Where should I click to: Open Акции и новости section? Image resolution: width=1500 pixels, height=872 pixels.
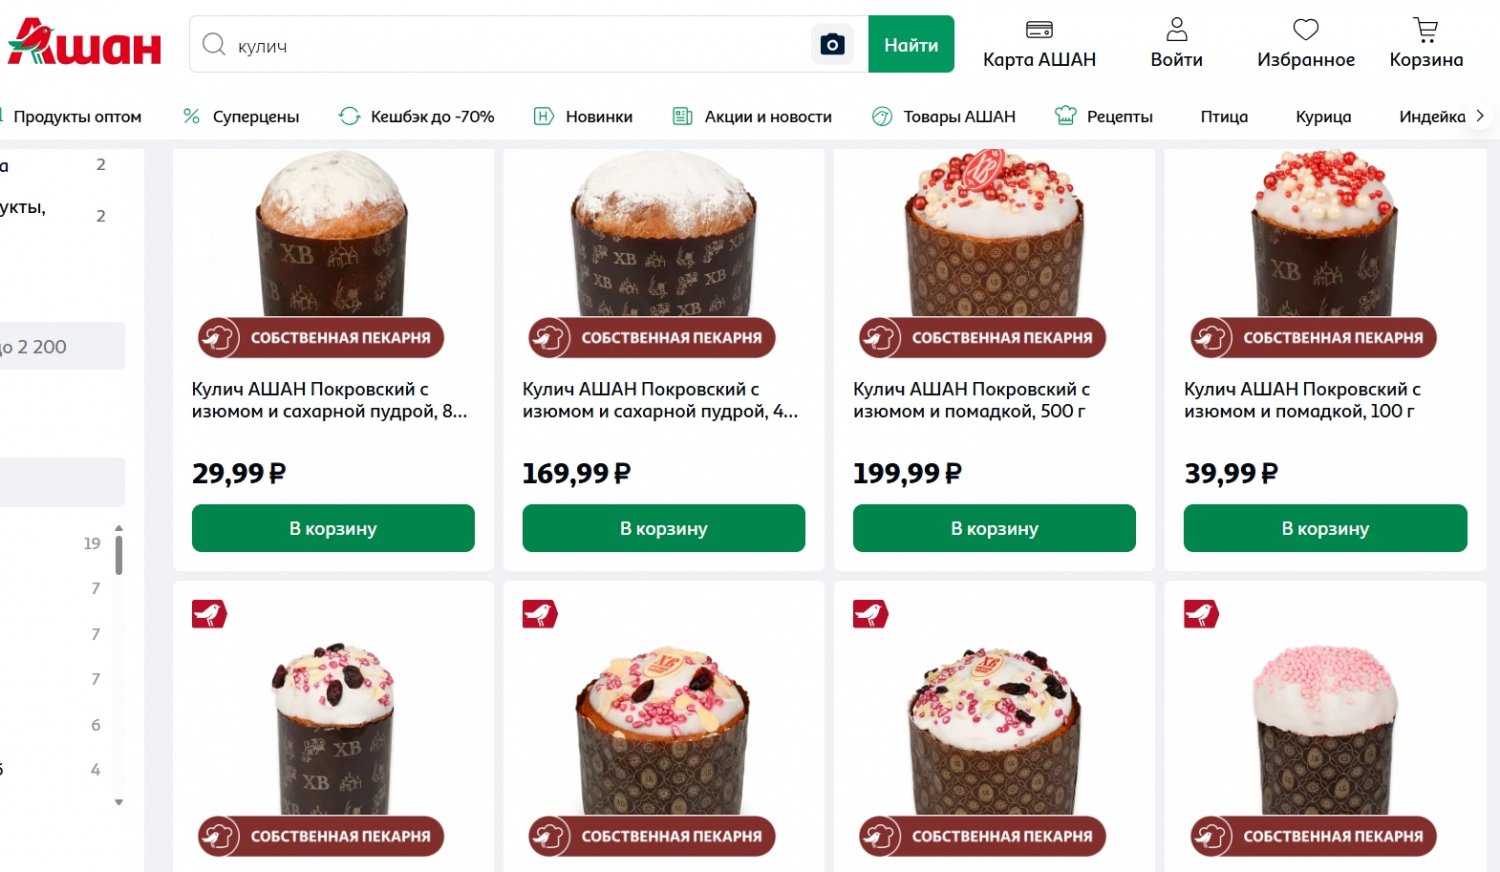pos(767,117)
